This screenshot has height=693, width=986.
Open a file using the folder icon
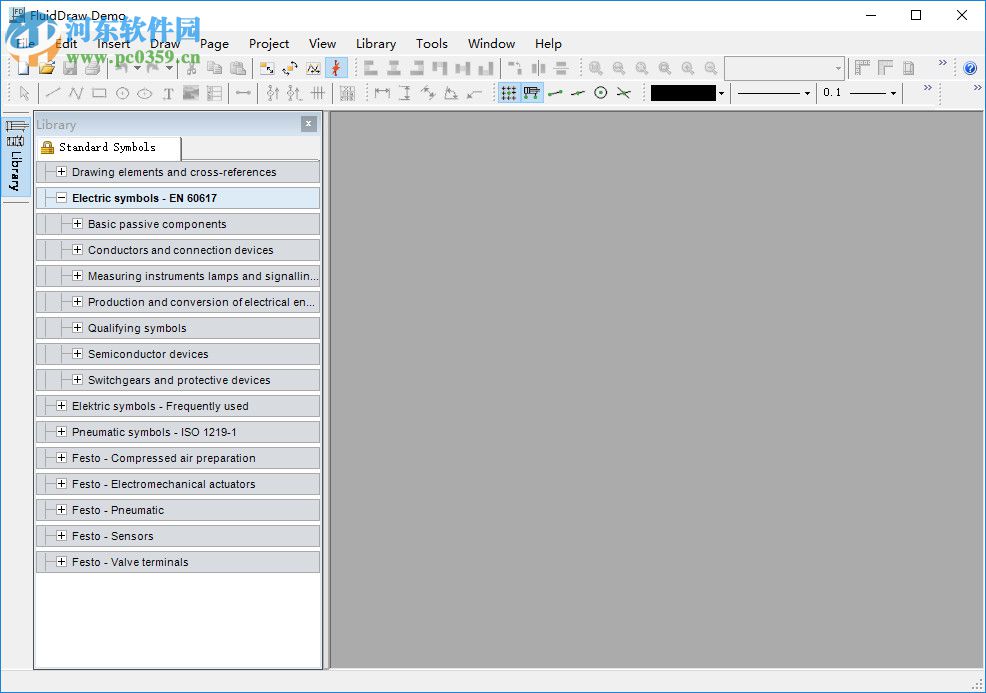click(x=45, y=68)
